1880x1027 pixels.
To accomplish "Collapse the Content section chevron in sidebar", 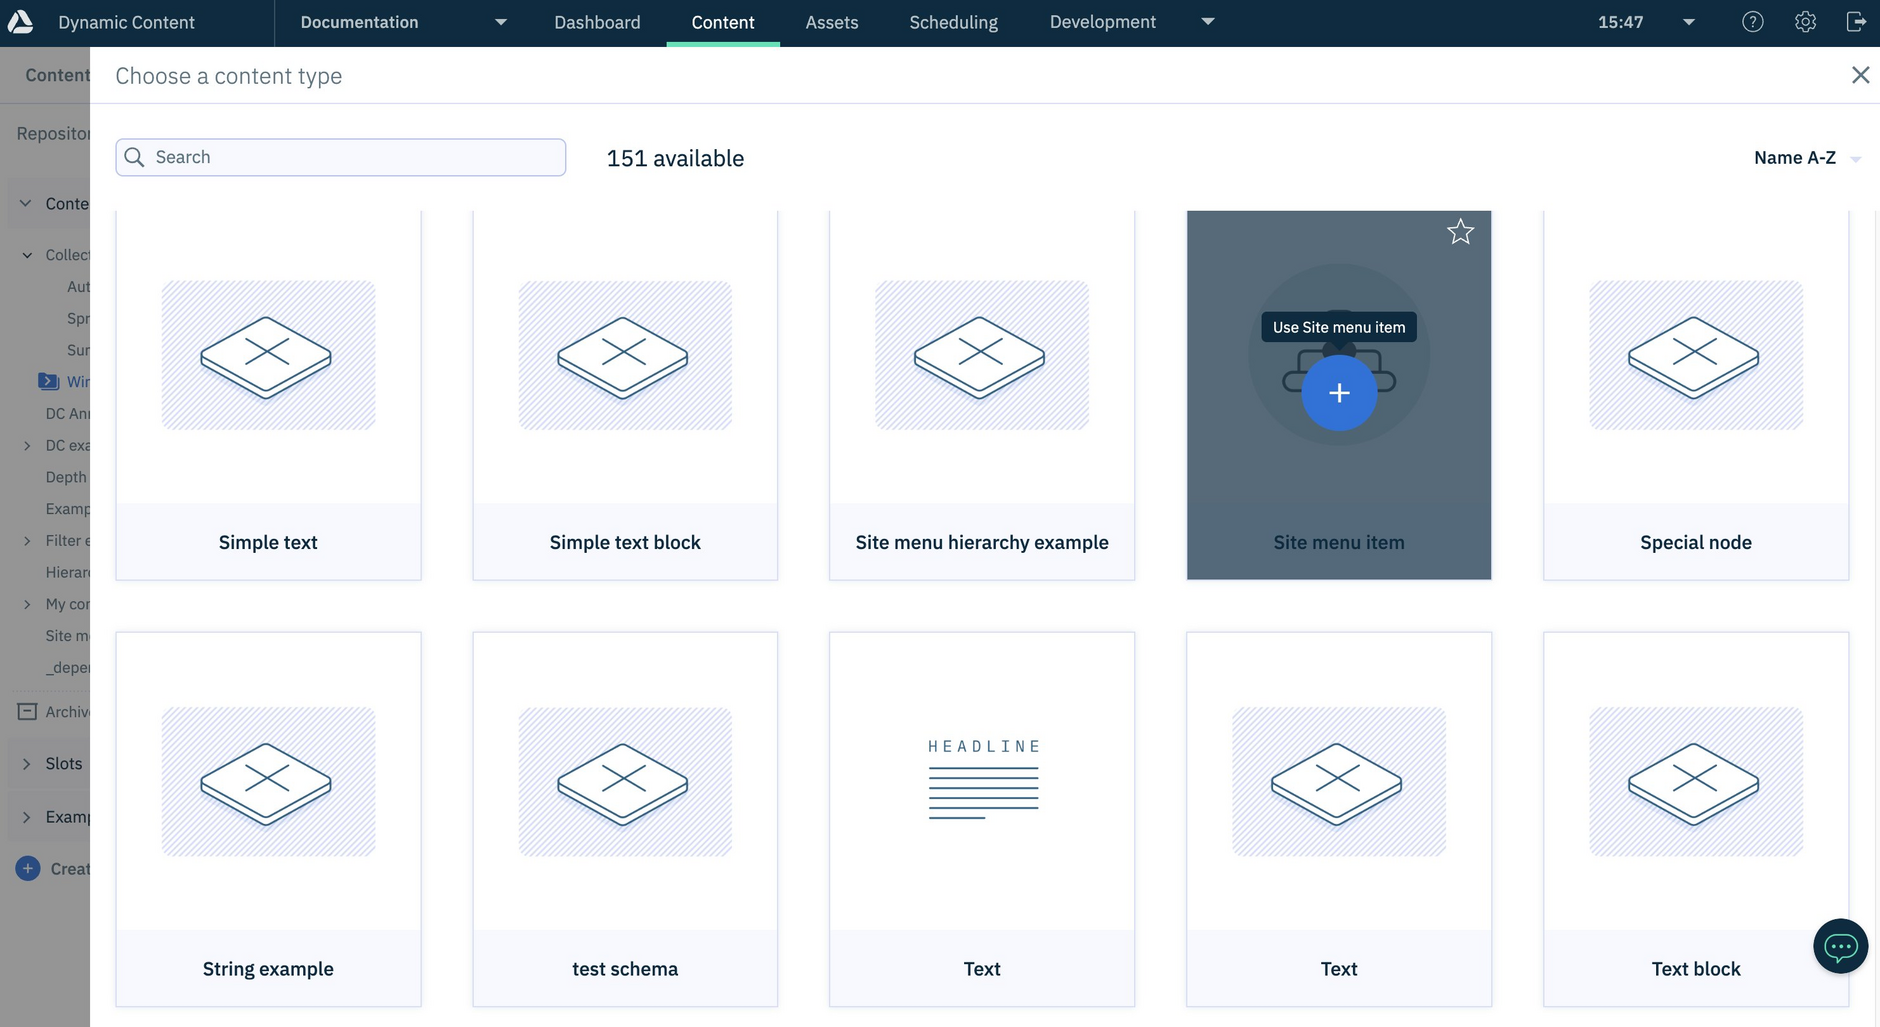I will (26, 203).
